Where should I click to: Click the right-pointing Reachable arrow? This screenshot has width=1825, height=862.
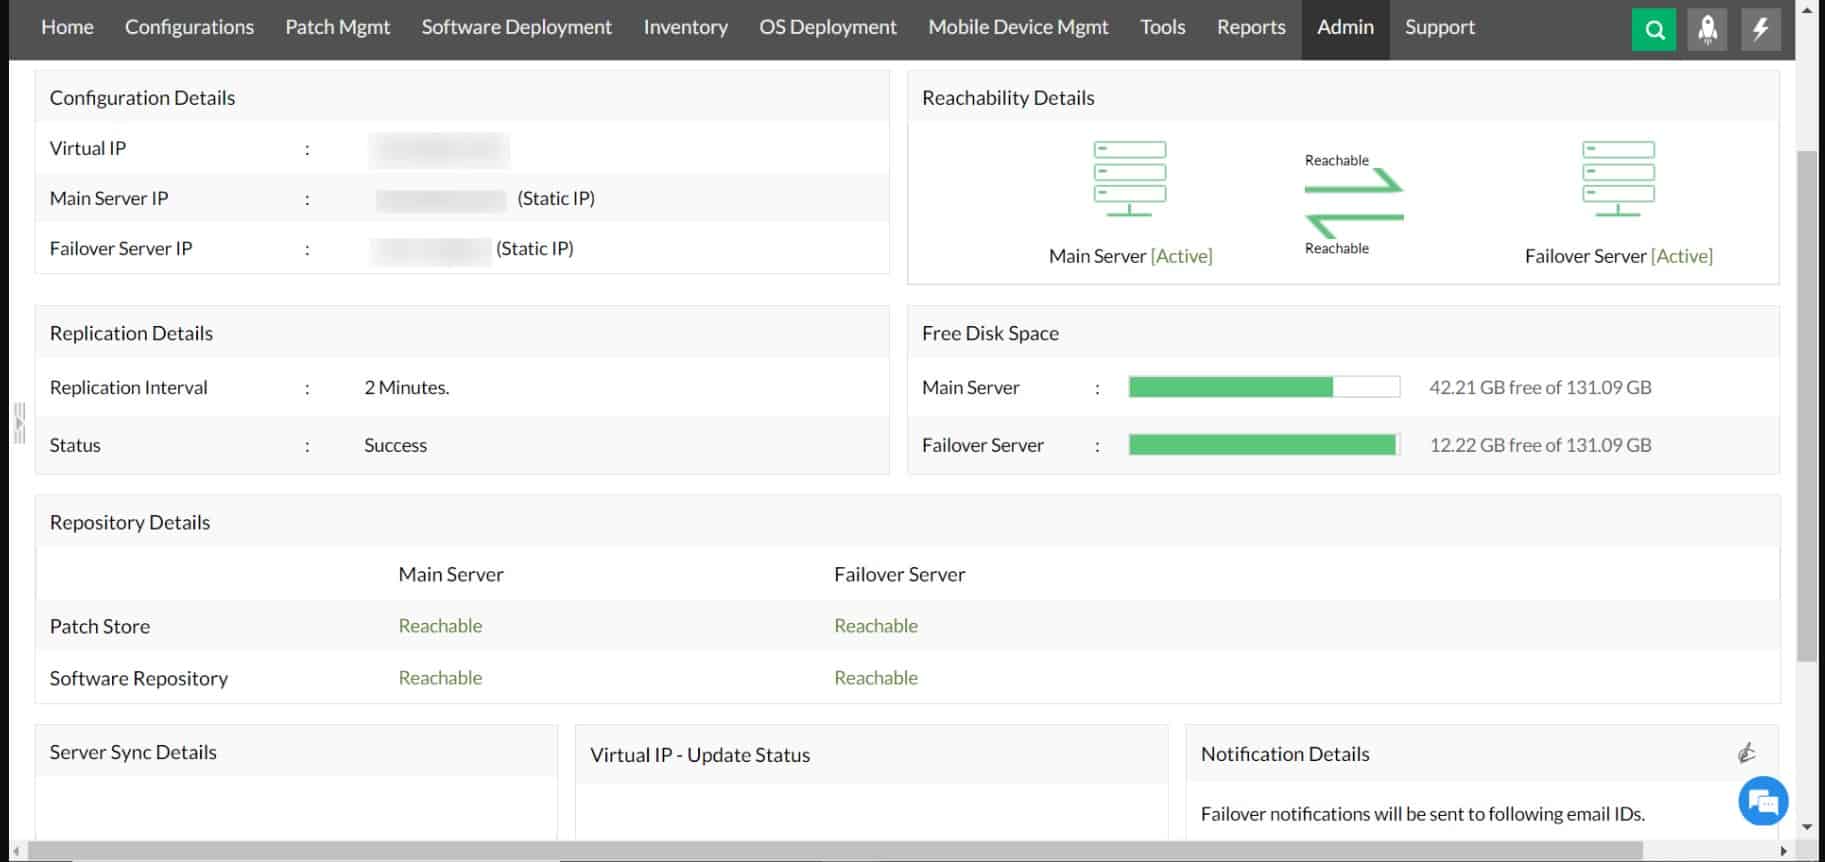point(1354,181)
